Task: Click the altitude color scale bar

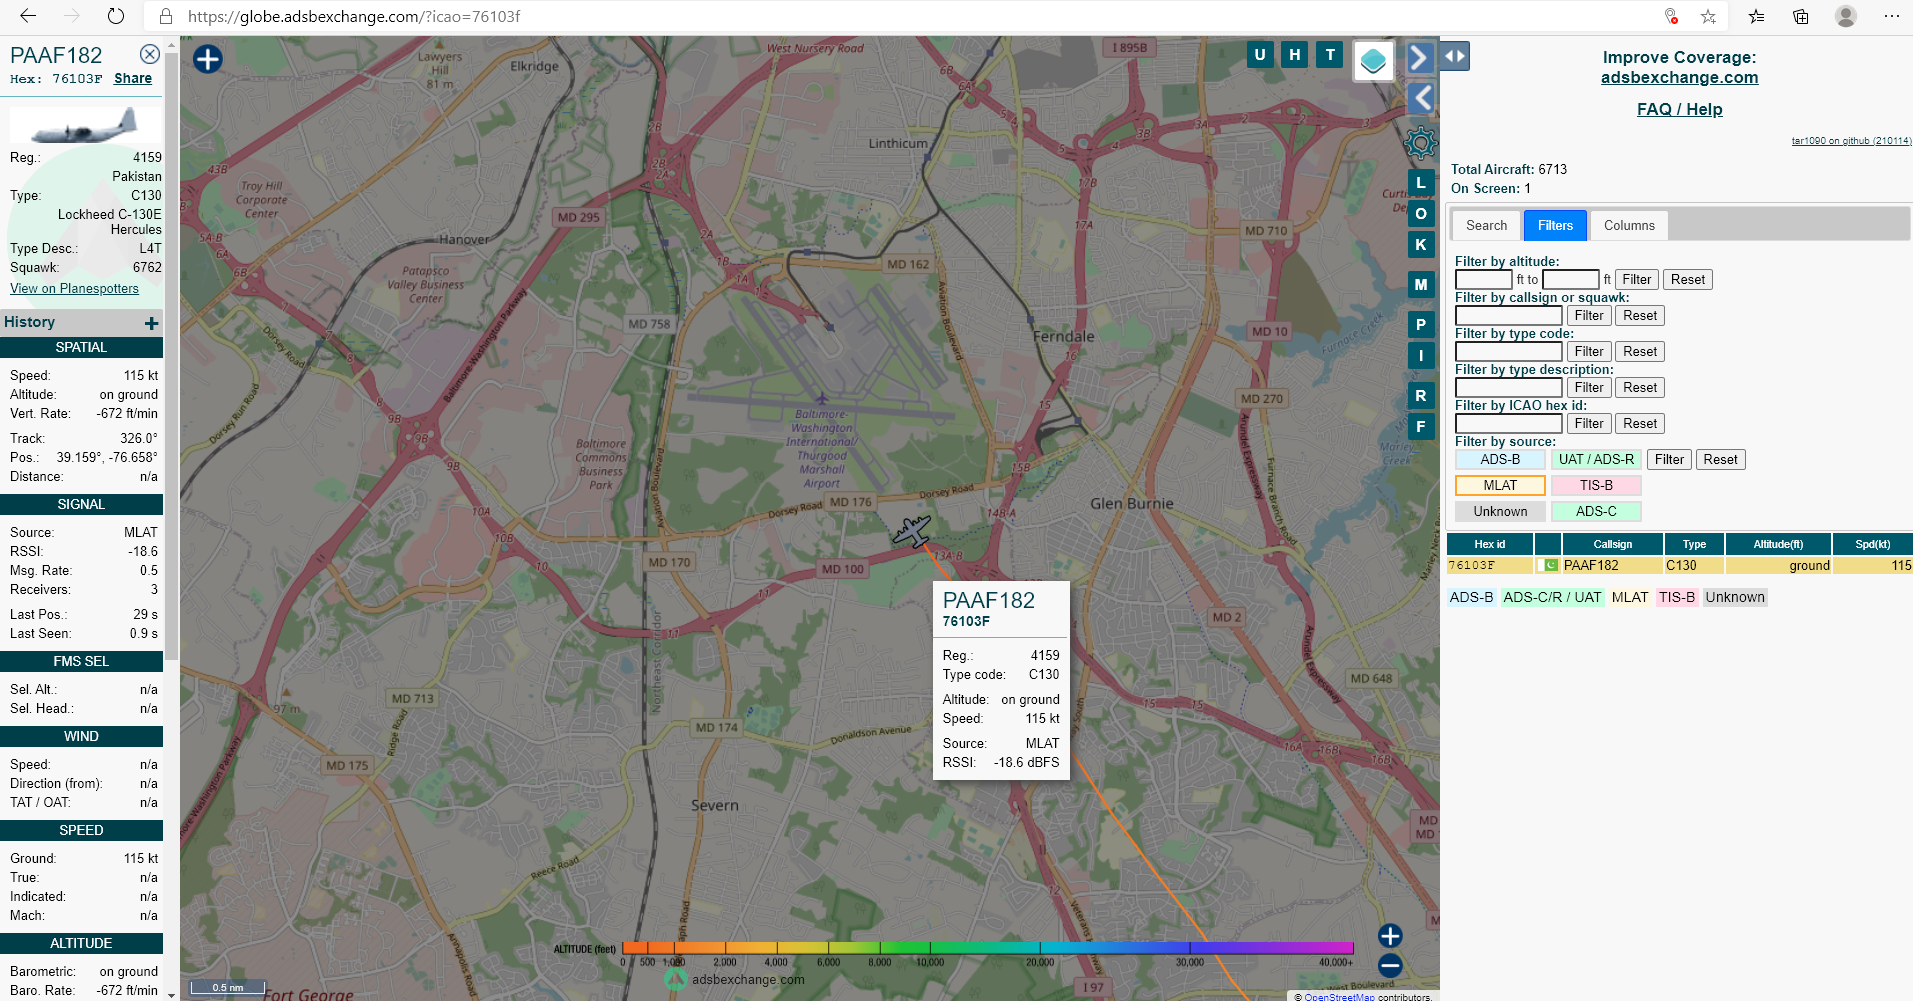Action: pos(987,948)
